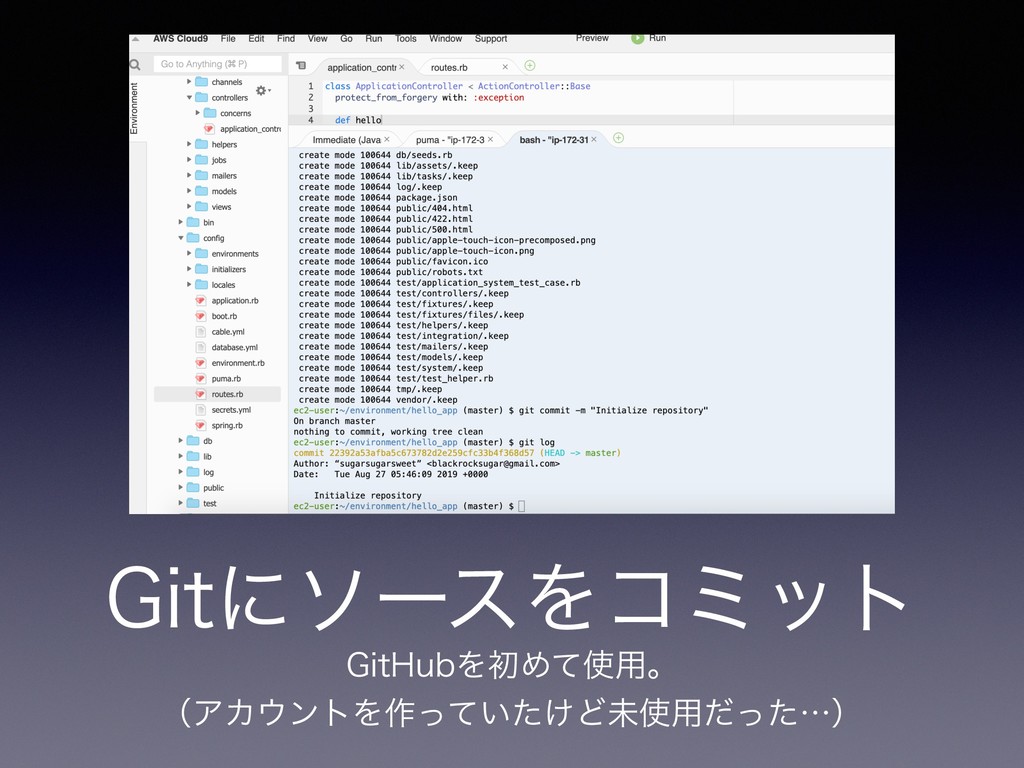Add new terminal tab with plus icon
1024x768 pixels.
pos(618,138)
